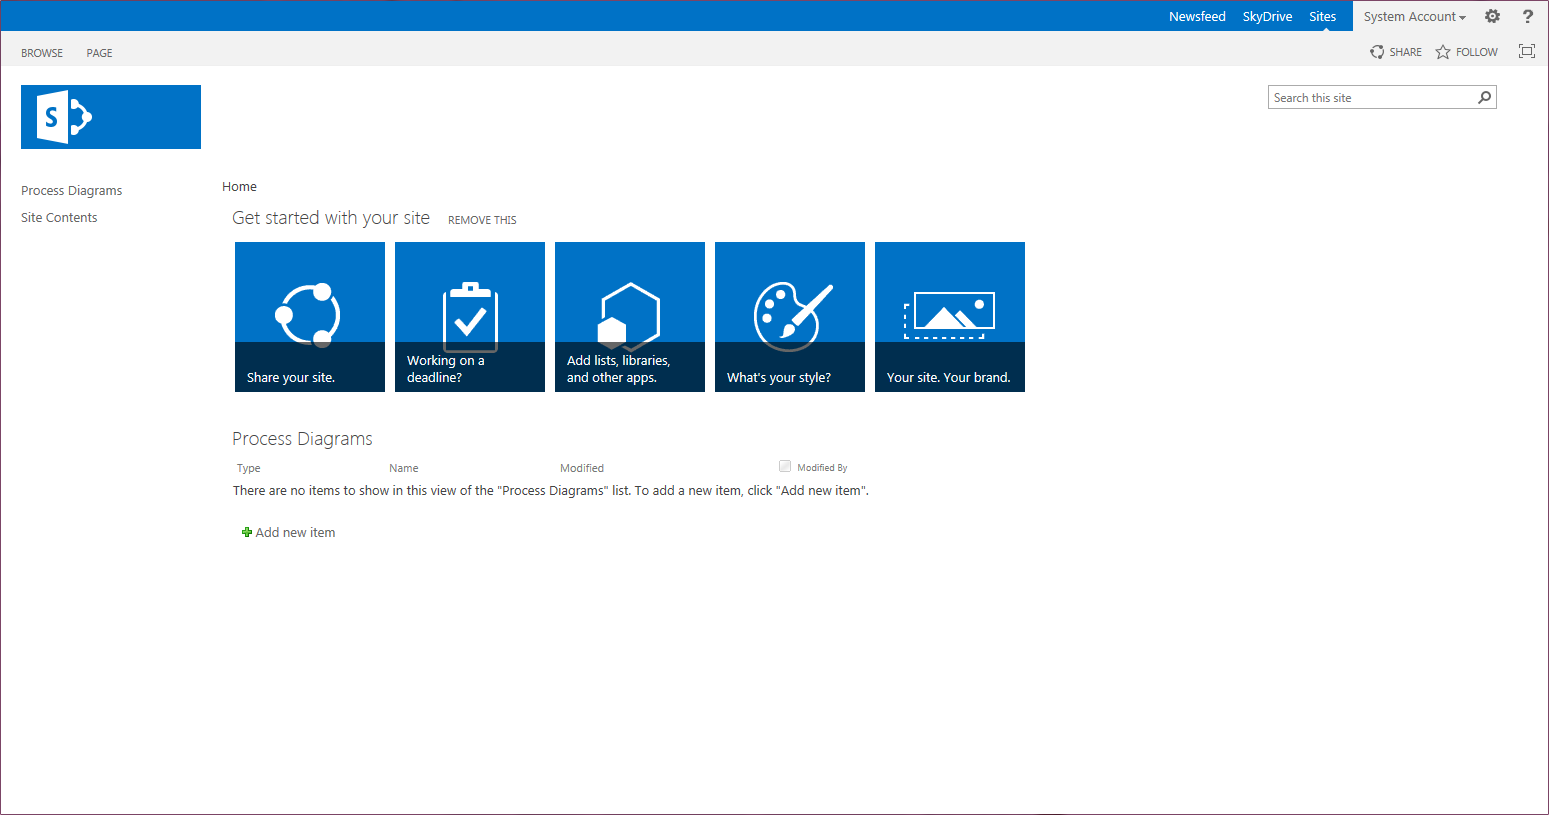Screen dimensions: 1549x815
Task: Open the PAGE ribbon tab
Action: coord(99,53)
